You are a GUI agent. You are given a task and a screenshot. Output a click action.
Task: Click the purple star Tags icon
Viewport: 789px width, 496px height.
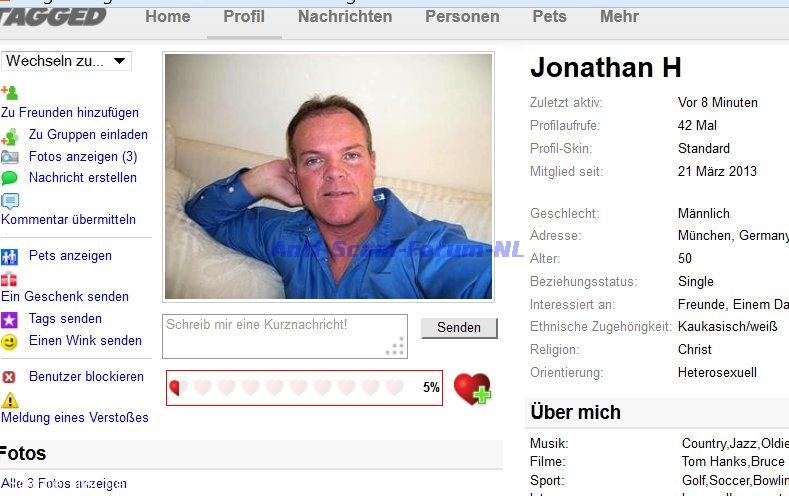click(10, 319)
